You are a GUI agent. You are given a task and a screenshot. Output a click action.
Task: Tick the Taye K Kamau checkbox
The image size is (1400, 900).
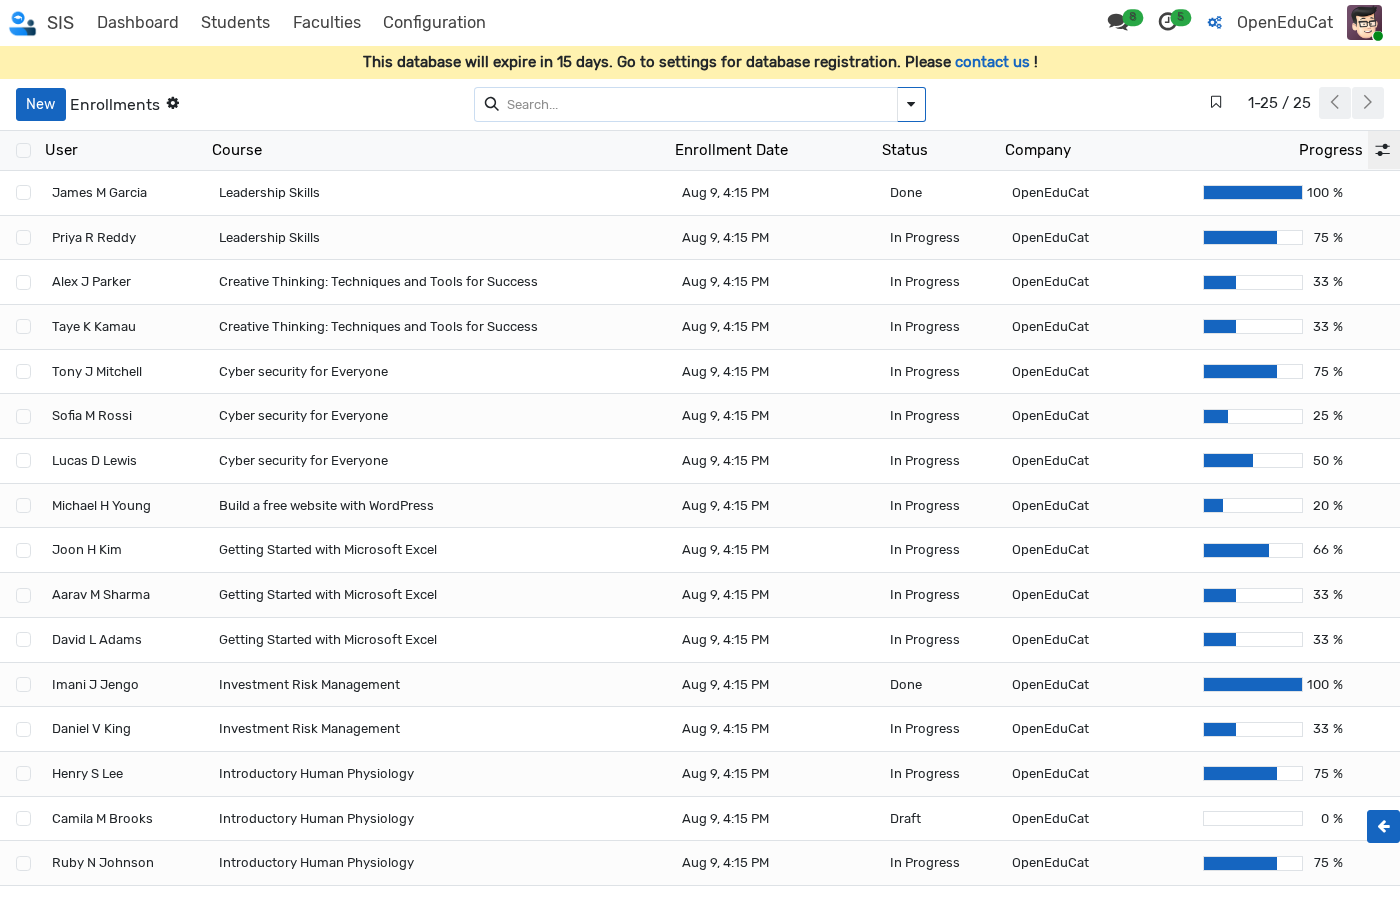pyautogui.click(x=23, y=327)
